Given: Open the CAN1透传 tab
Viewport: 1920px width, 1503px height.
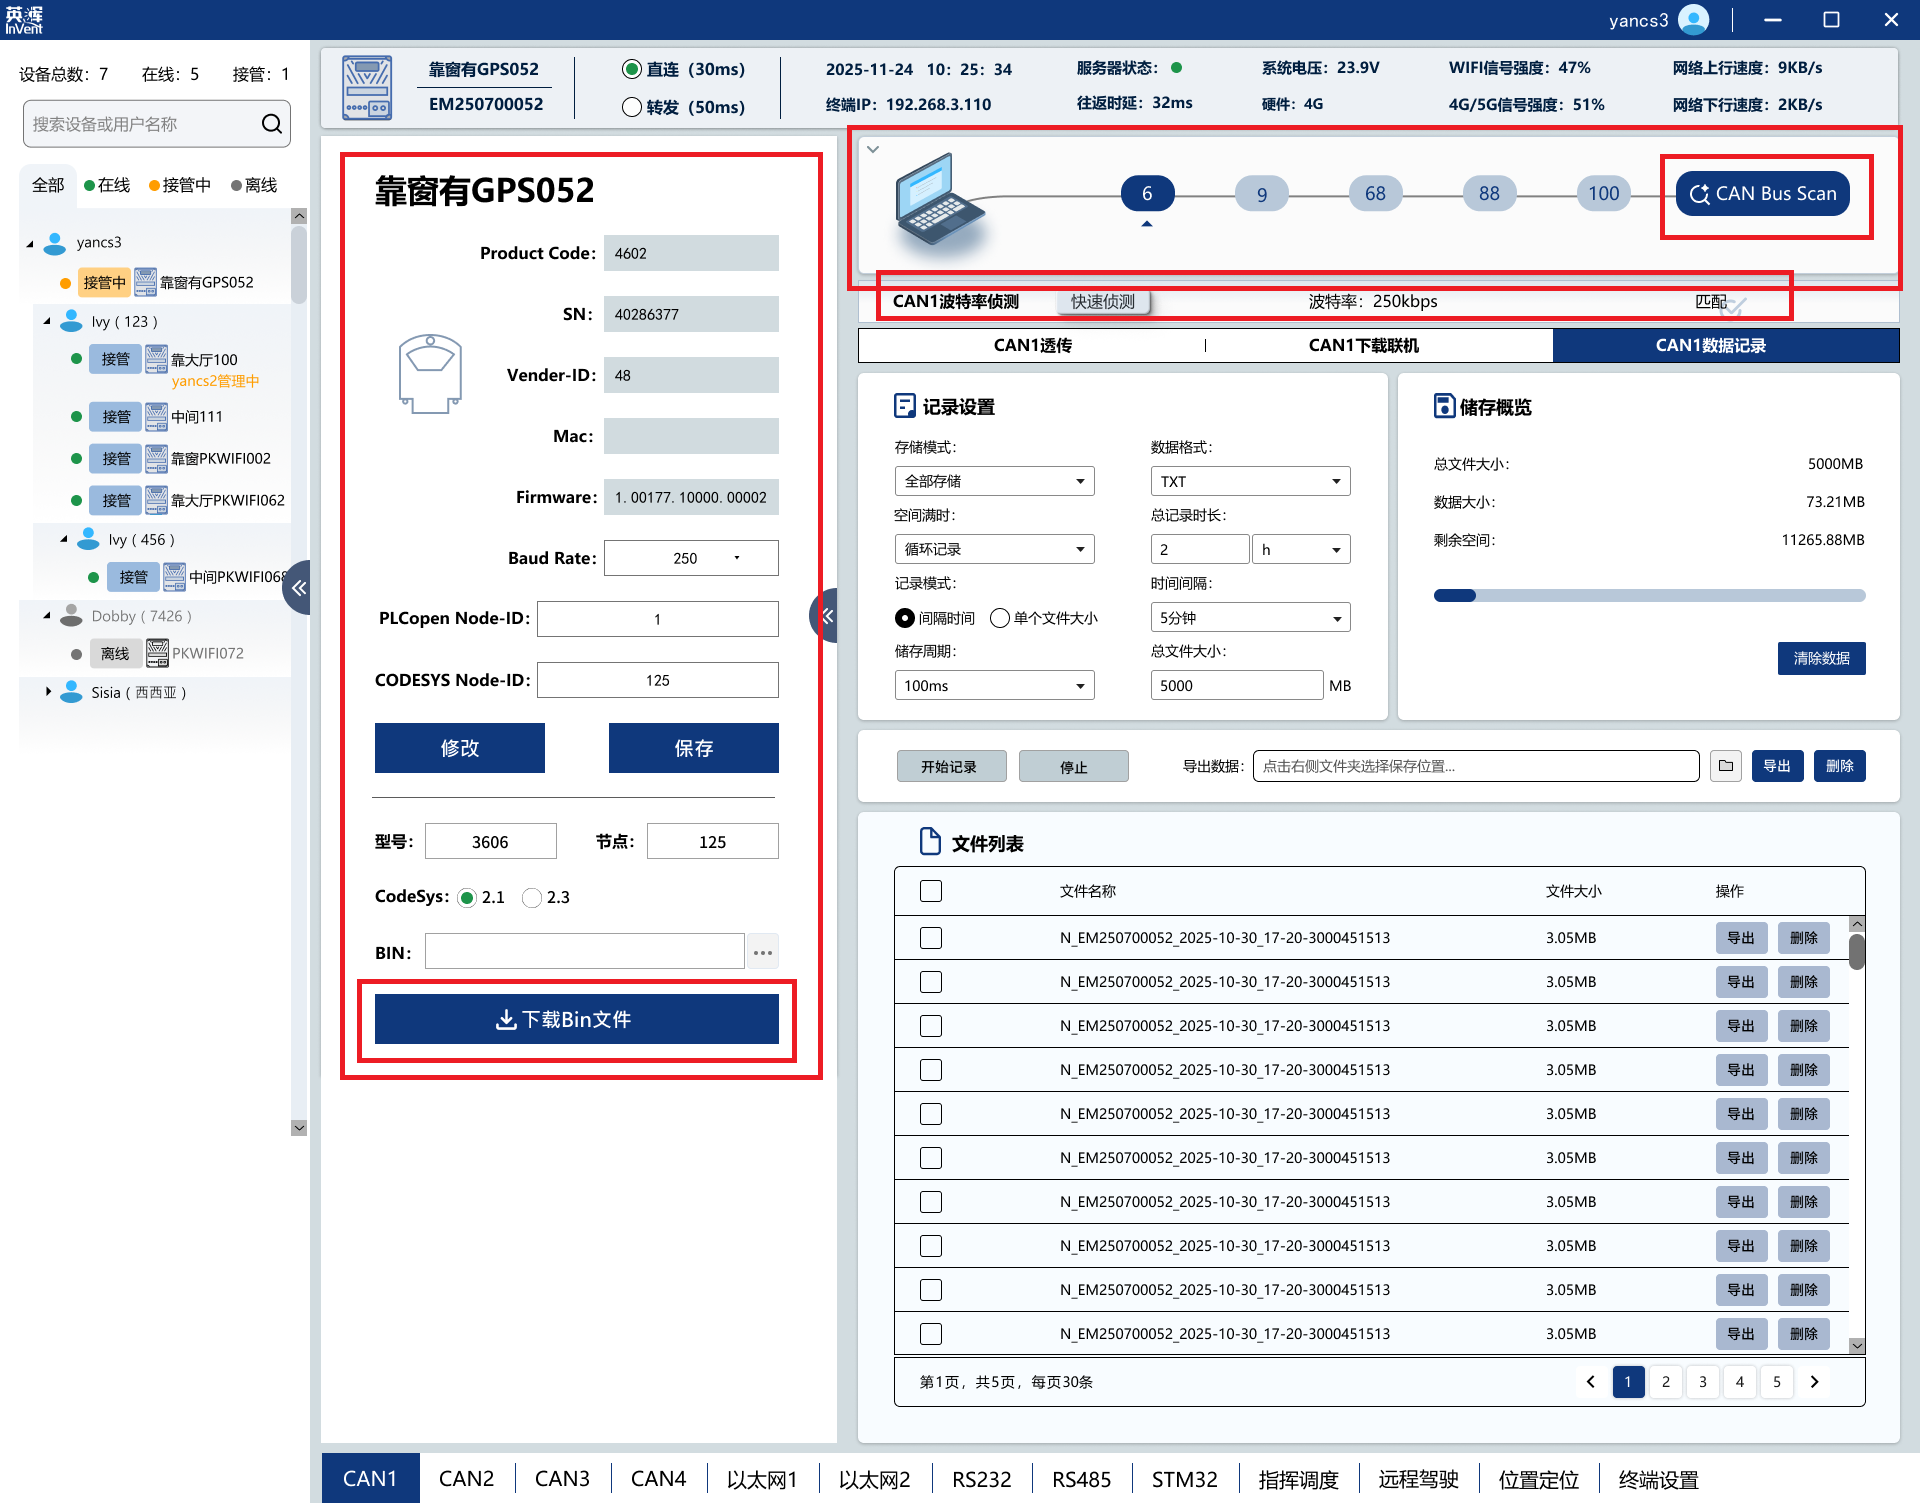Looking at the screenshot, I should [1032, 345].
